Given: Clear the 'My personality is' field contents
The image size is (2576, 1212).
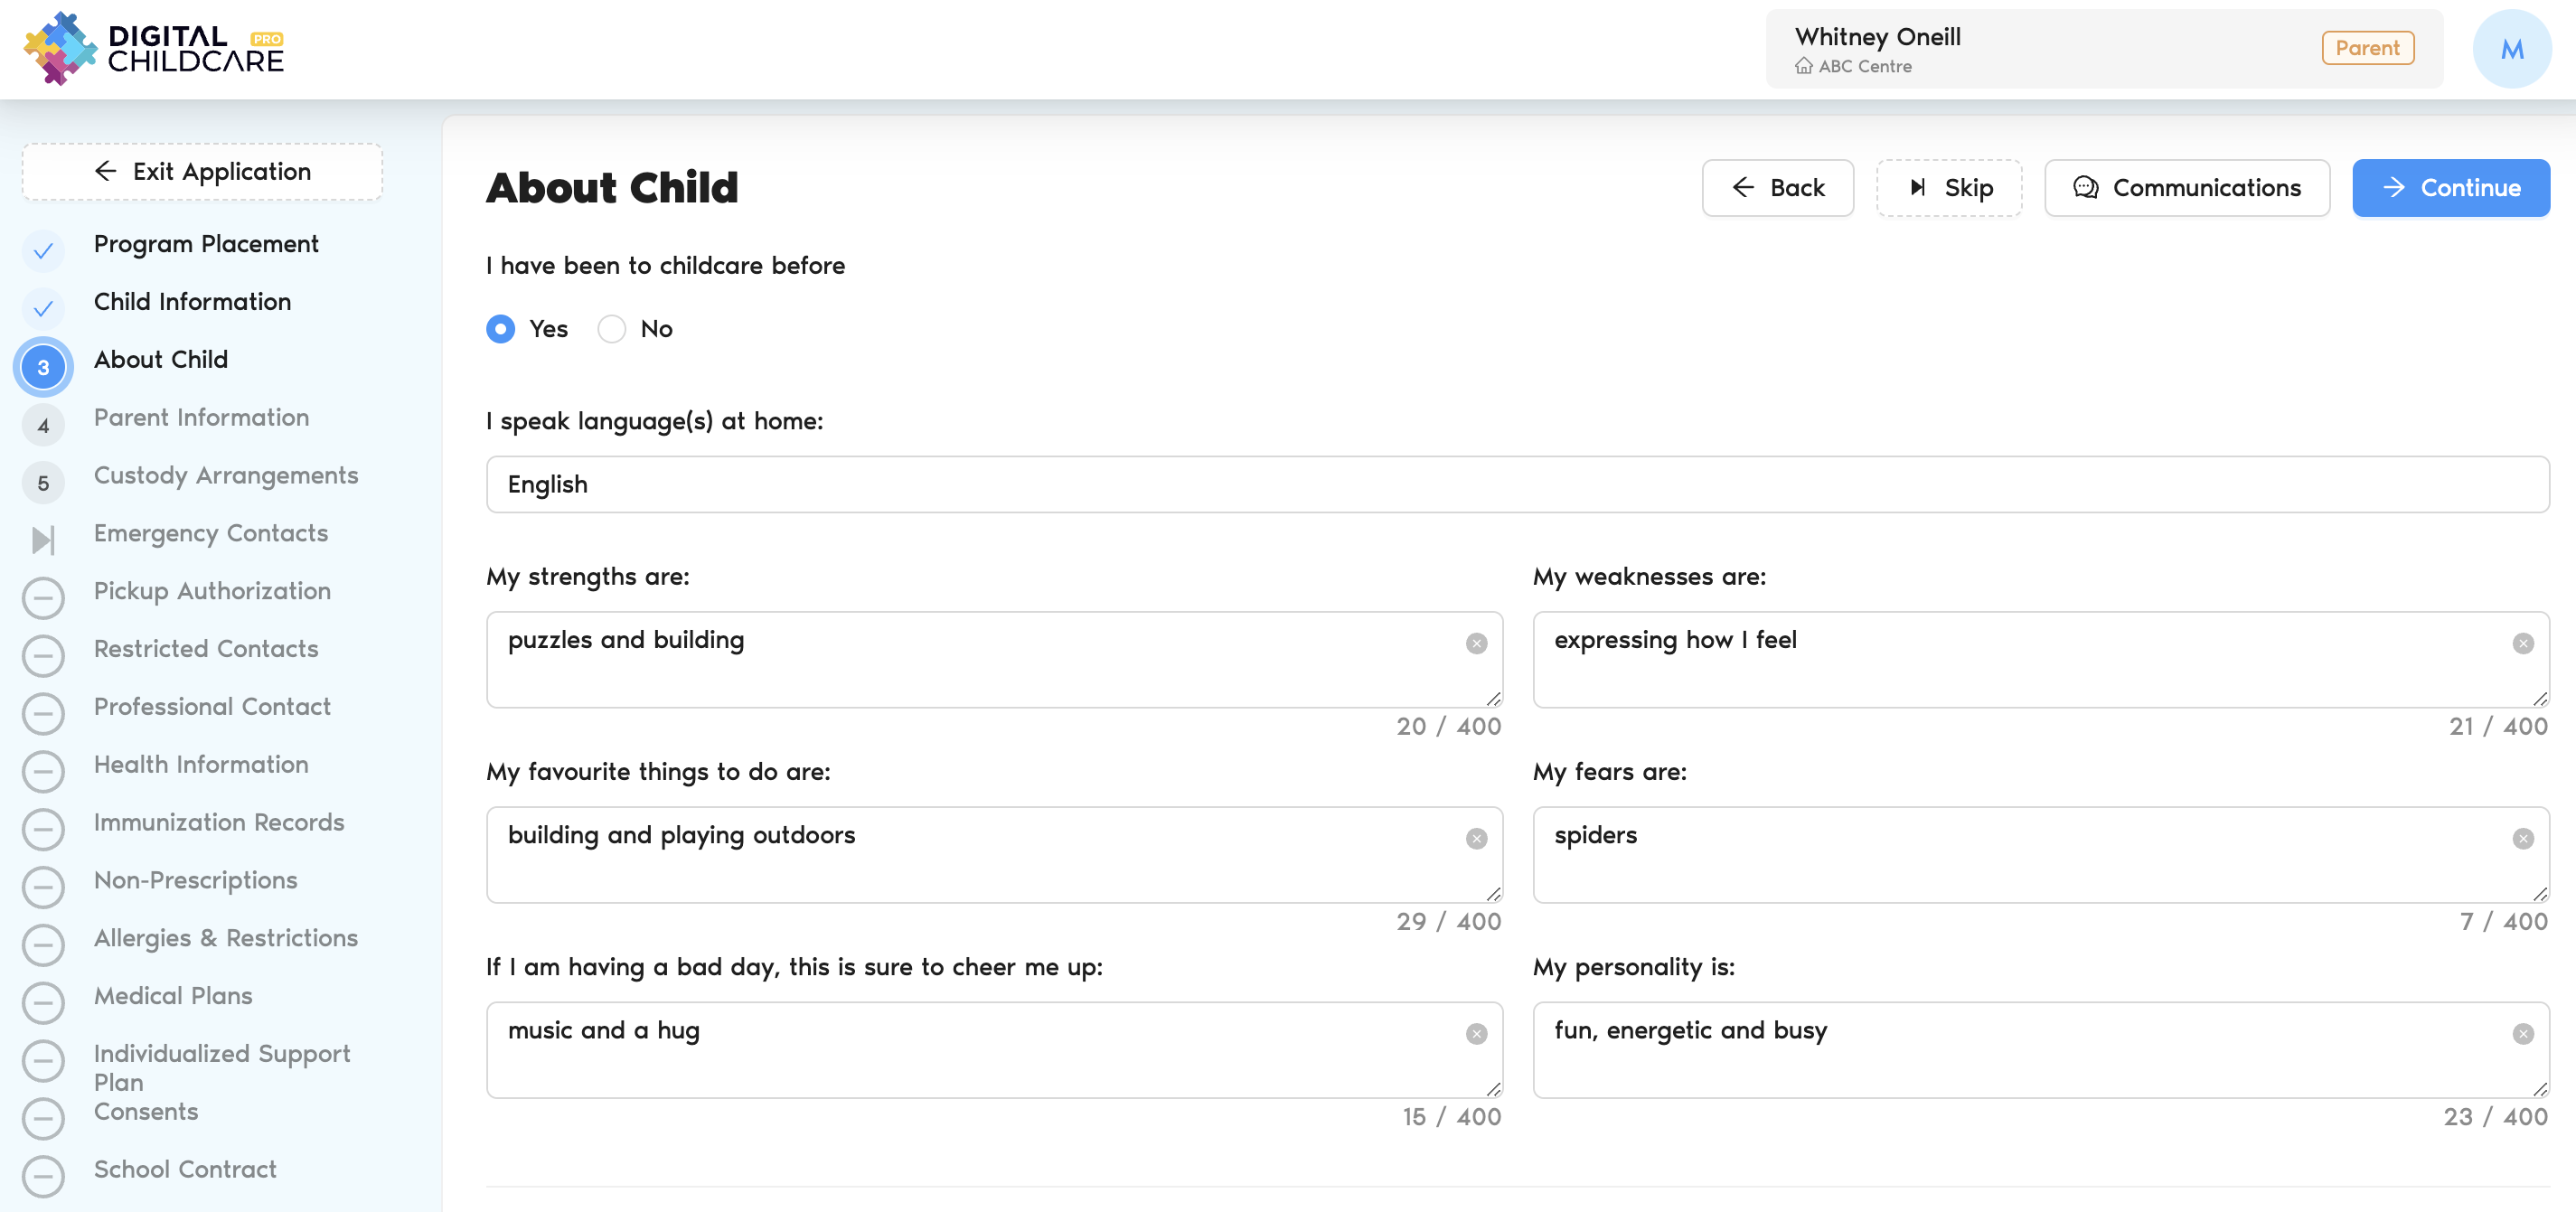Looking at the screenshot, I should point(2522,1033).
